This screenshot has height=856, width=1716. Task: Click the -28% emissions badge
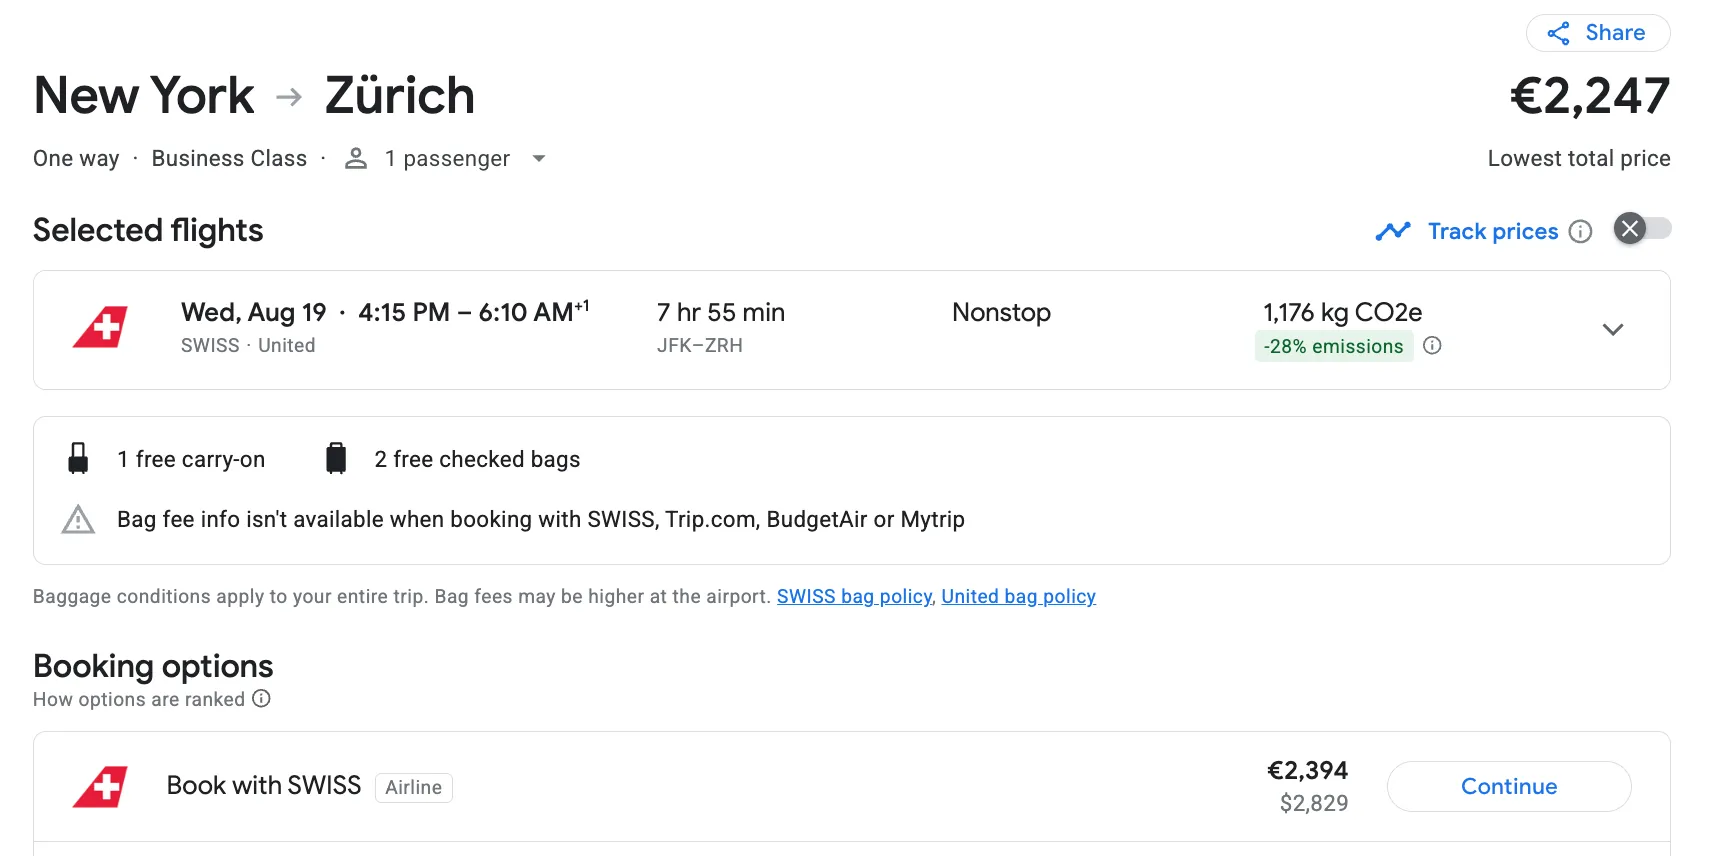1333,346
